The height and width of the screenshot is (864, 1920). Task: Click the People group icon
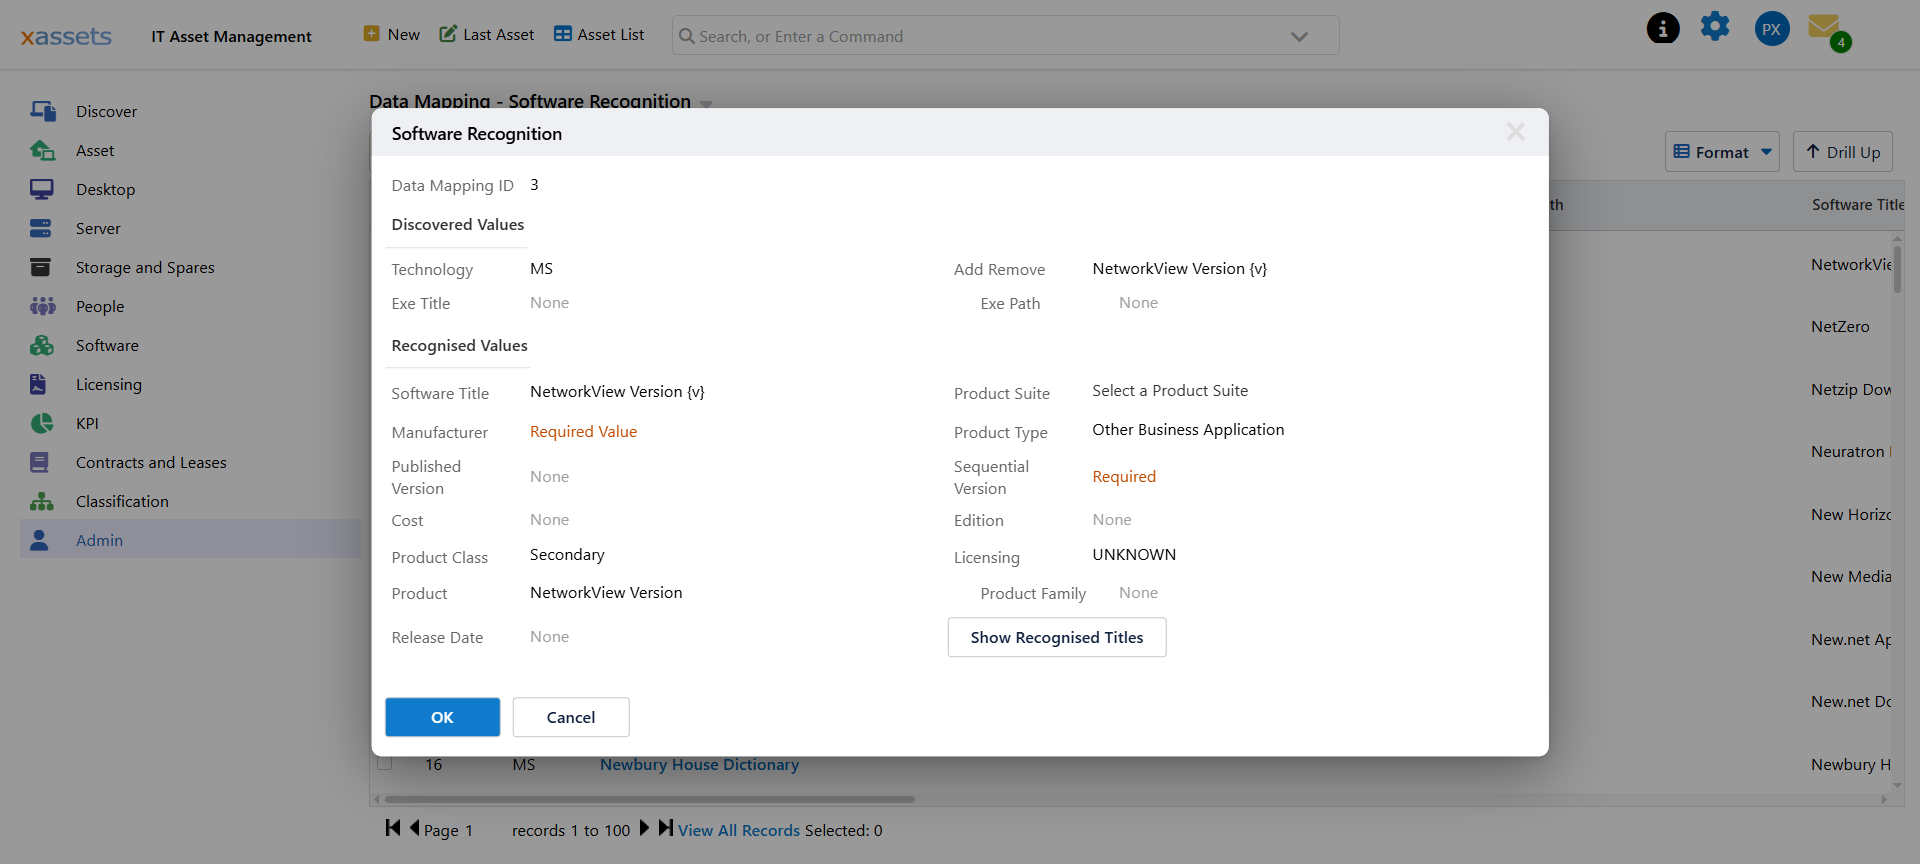[42, 306]
